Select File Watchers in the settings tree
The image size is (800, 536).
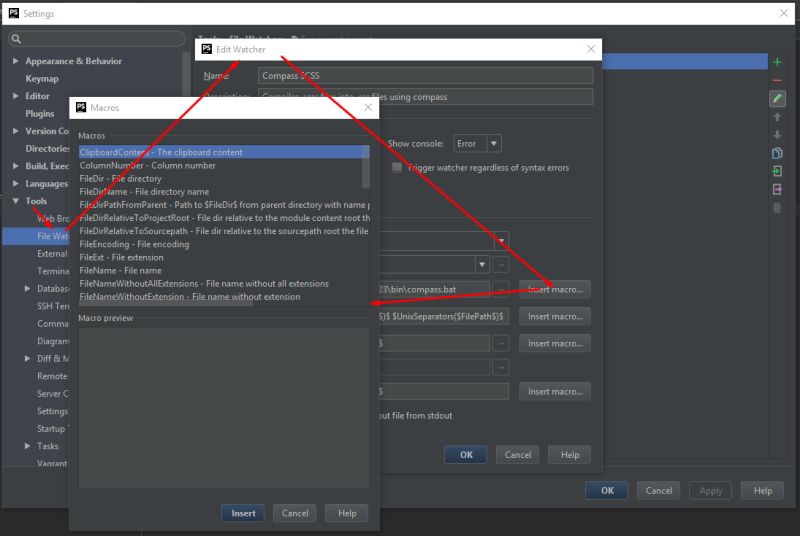(36, 236)
